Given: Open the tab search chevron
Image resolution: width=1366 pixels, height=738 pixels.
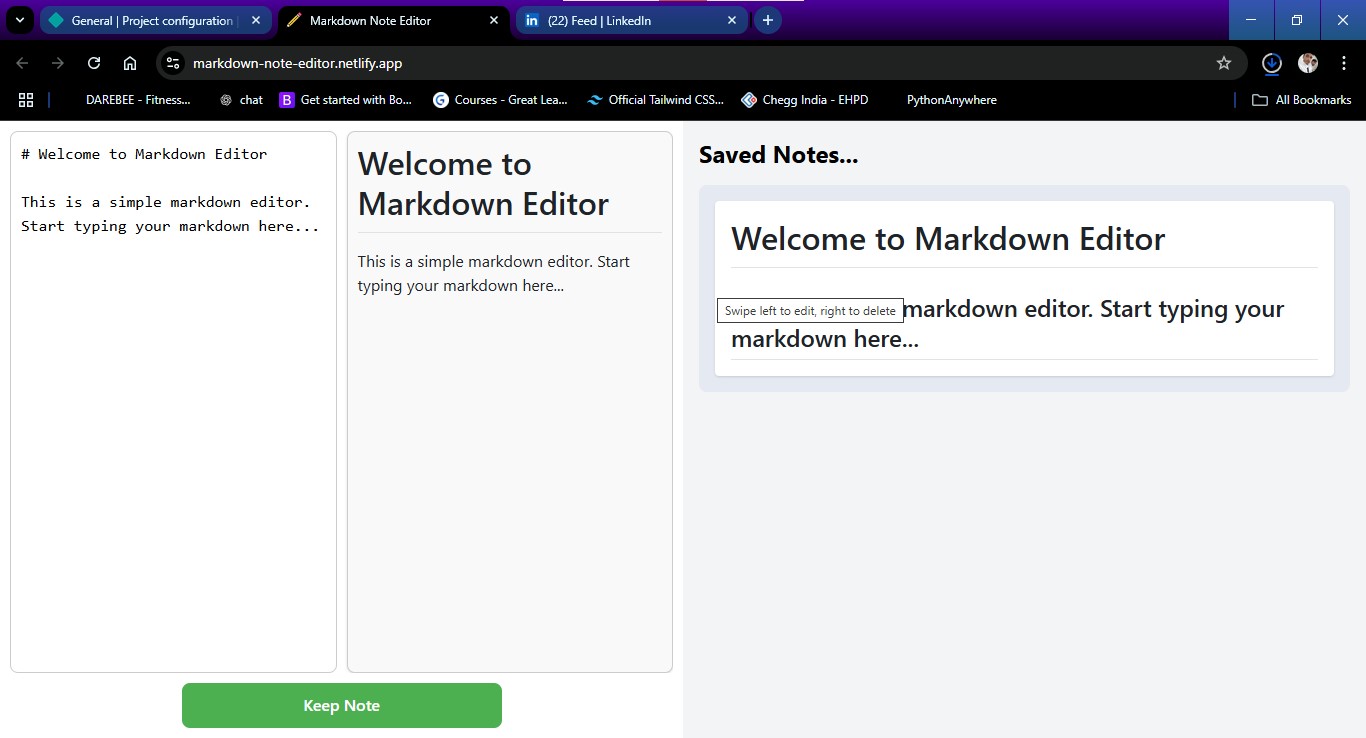Looking at the screenshot, I should pyautogui.click(x=19, y=19).
